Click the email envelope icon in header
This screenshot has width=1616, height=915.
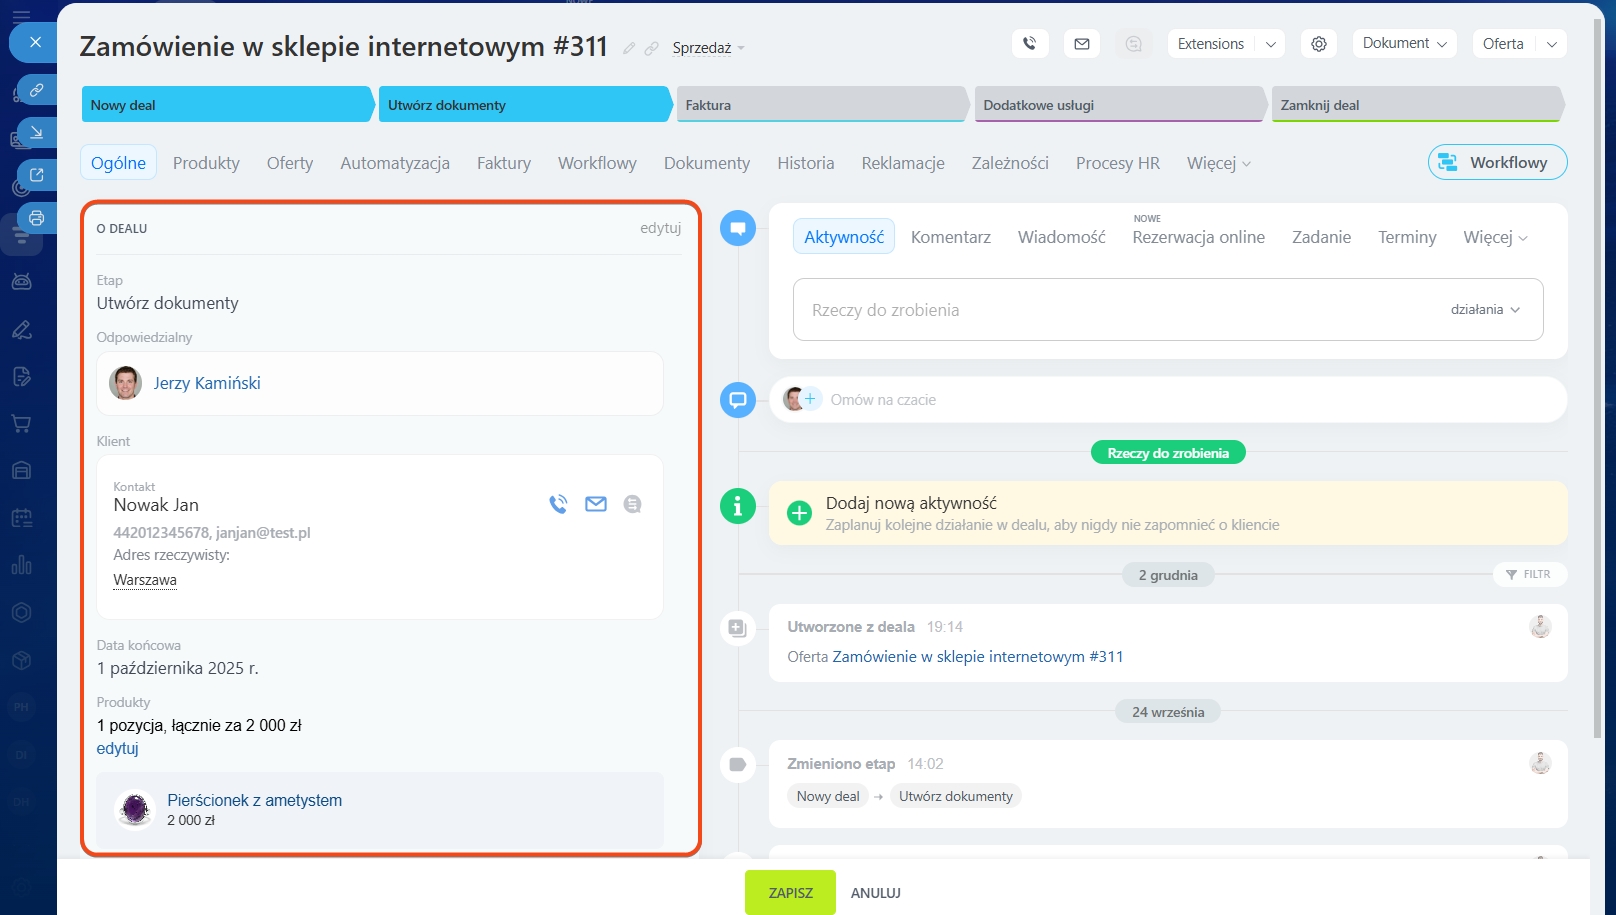pos(1082,44)
